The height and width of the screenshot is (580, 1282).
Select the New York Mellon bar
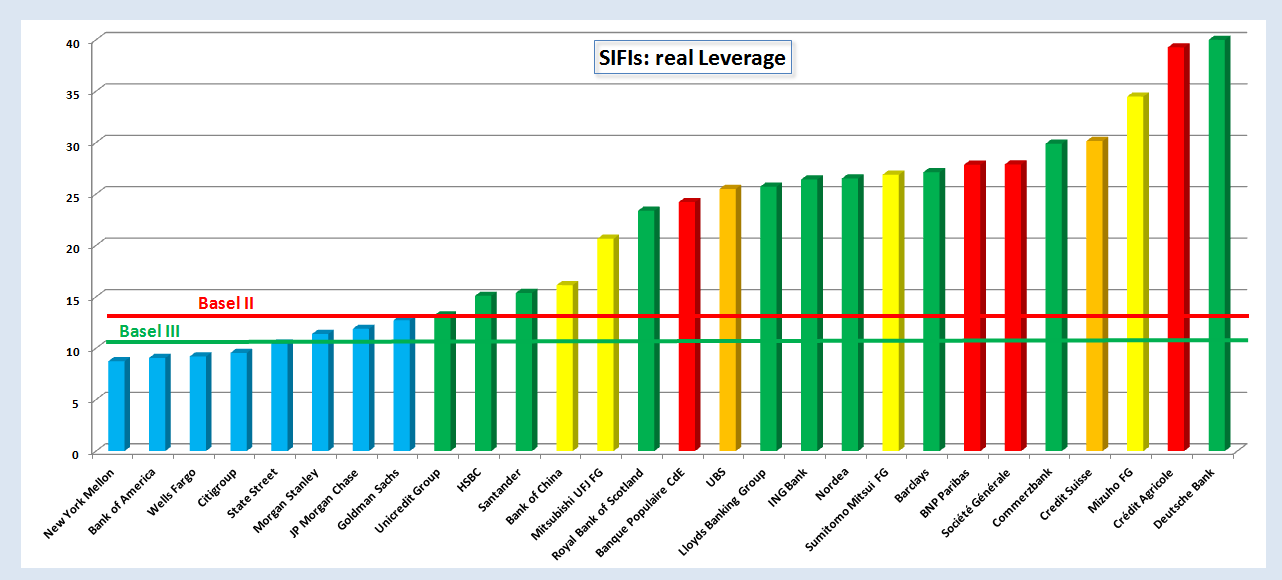[x=117, y=404]
